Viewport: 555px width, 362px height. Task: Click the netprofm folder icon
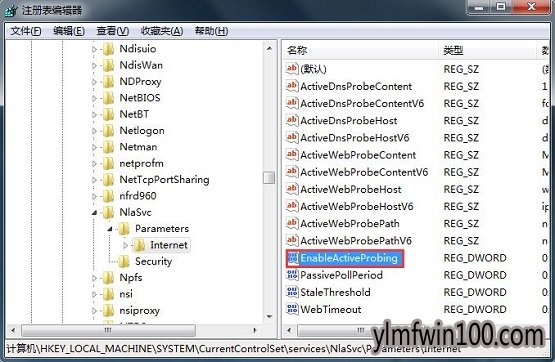pos(108,163)
